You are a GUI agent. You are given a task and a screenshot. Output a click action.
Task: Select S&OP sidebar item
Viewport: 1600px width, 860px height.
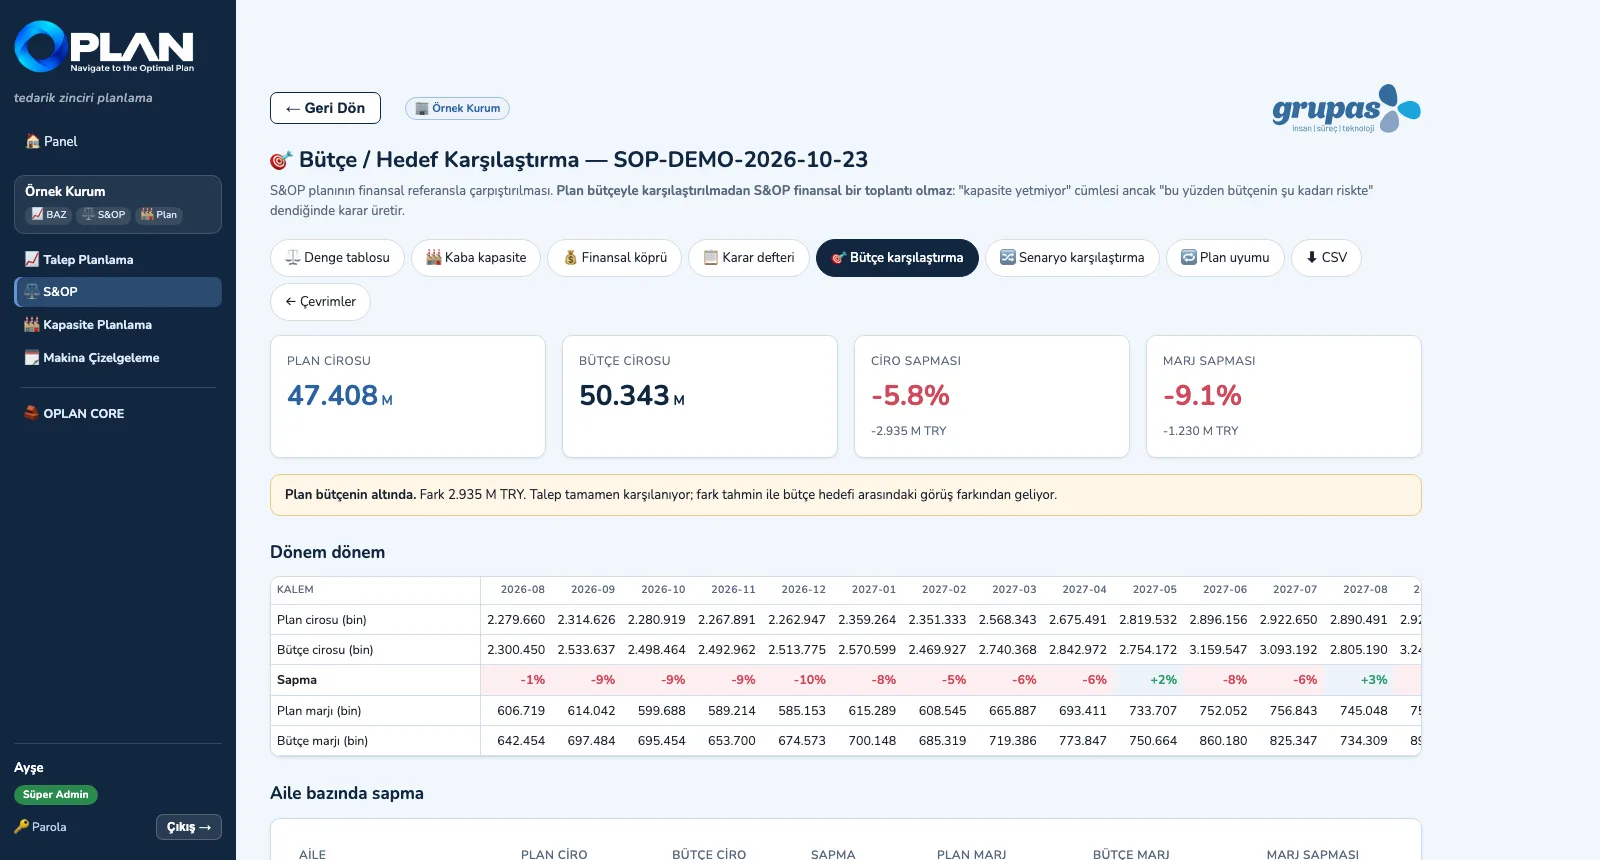coord(118,292)
